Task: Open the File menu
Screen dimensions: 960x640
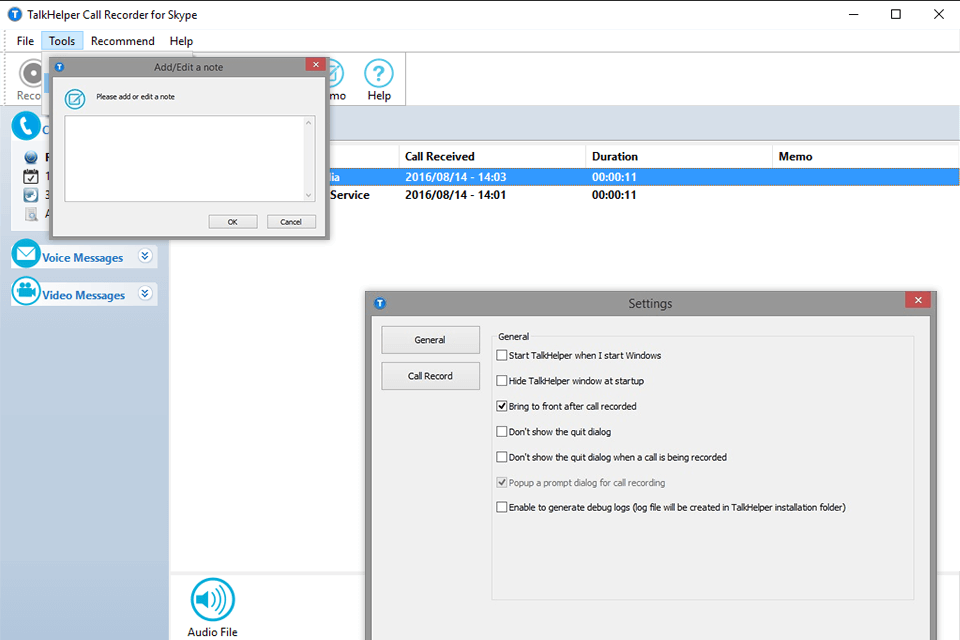Action: (25, 41)
